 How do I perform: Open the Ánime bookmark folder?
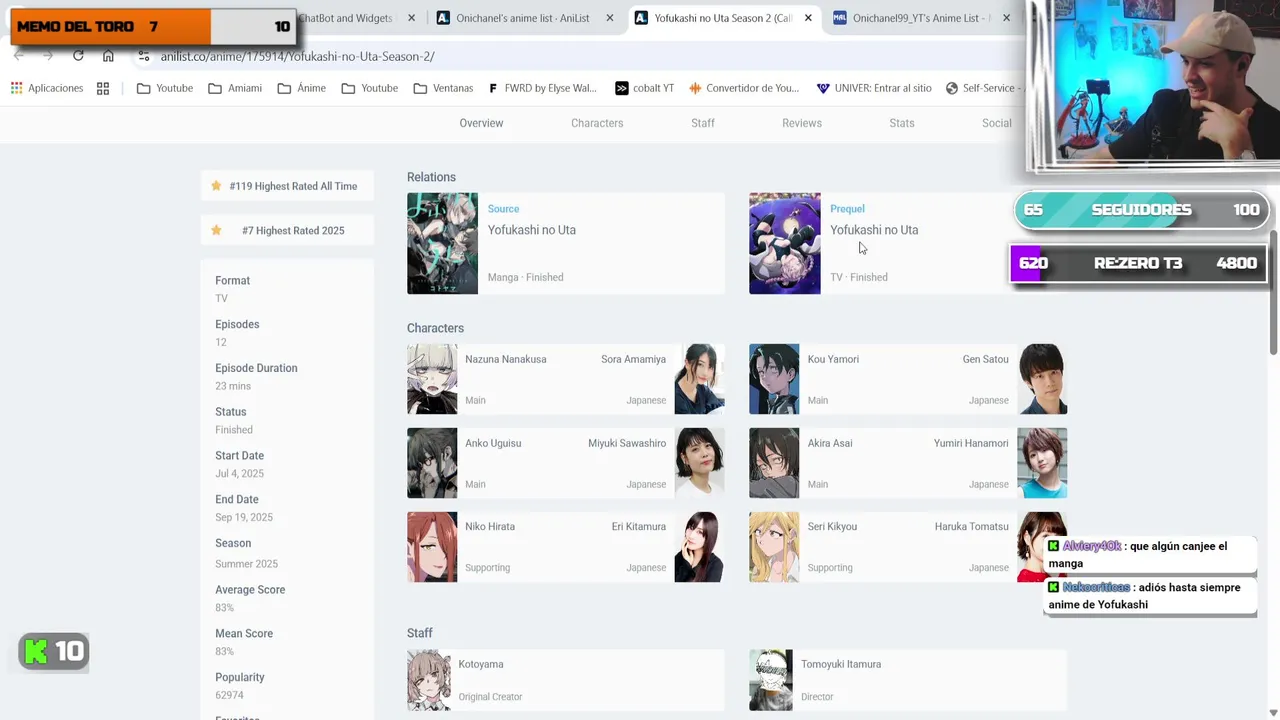click(302, 88)
